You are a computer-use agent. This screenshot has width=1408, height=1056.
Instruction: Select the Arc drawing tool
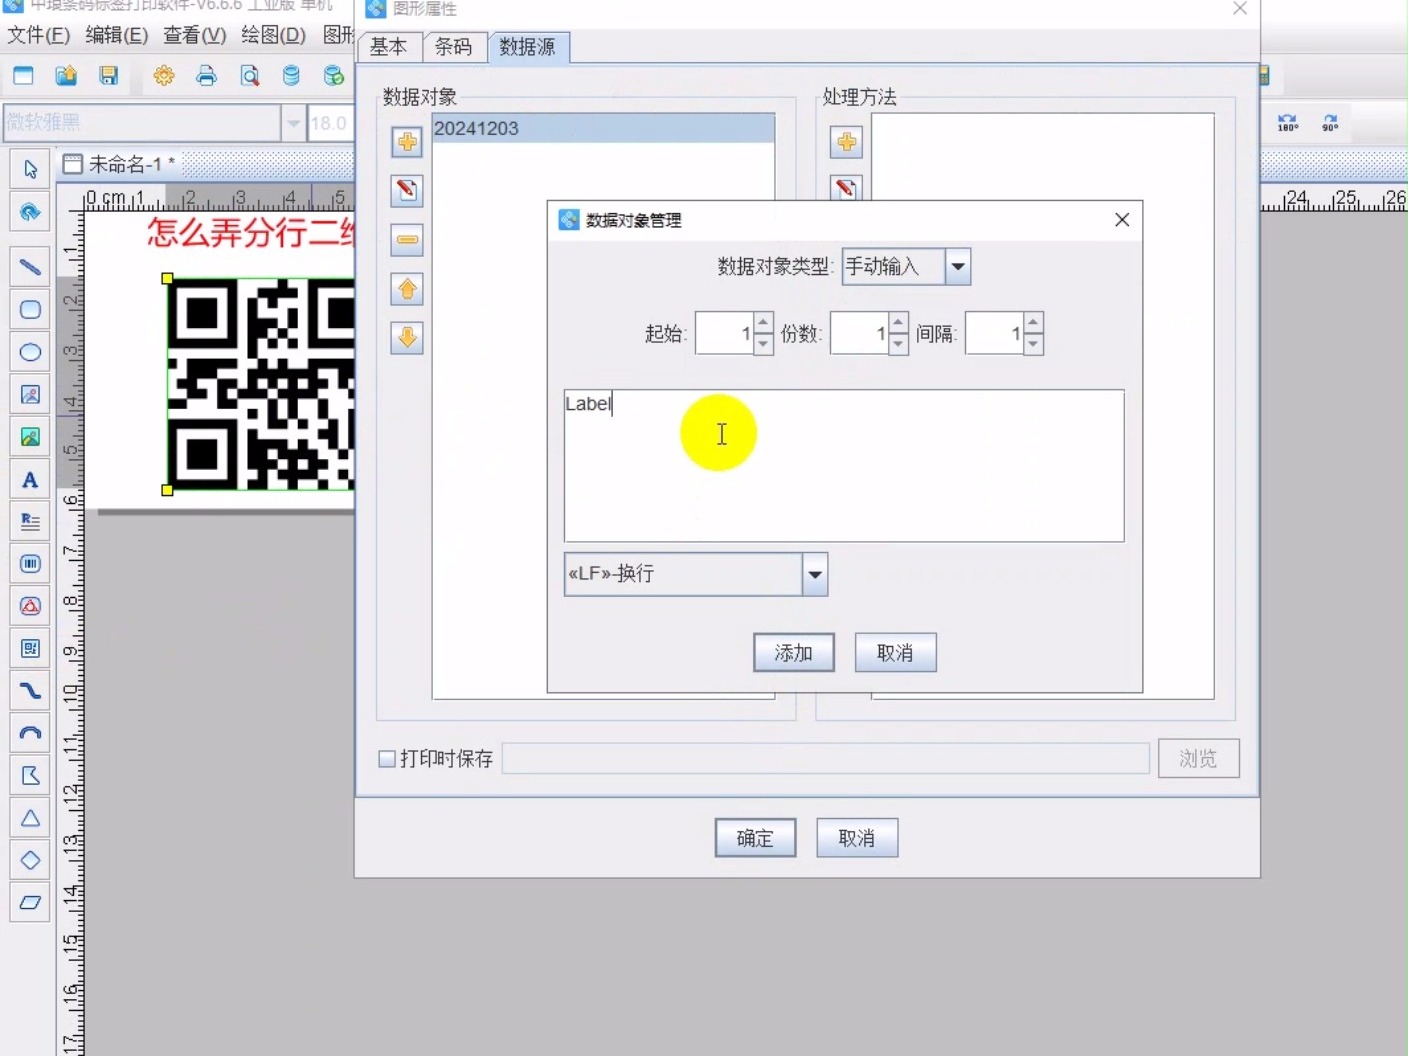pyautogui.click(x=30, y=733)
